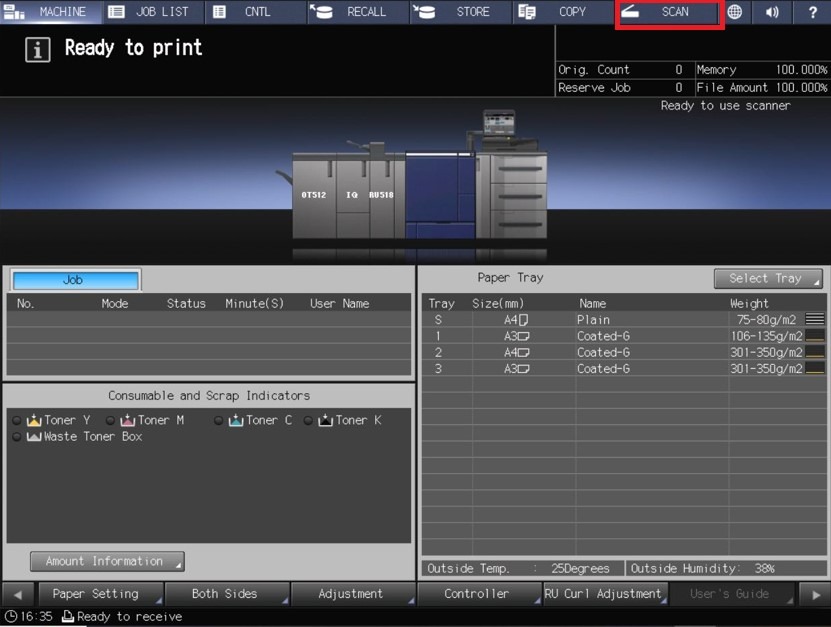Screen dimensions: 831x627
Task: Click the information icon beside Ready to print
Action: pyautogui.click(x=37, y=50)
